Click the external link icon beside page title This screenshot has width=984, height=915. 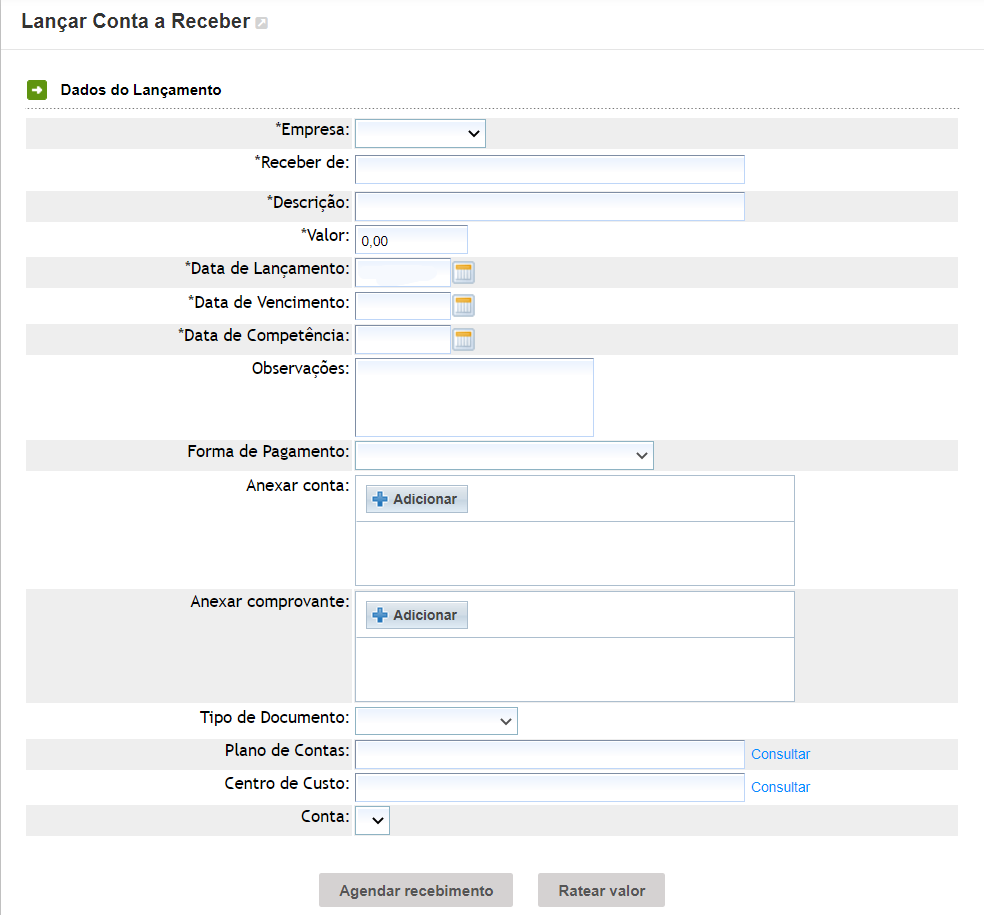[x=262, y=23]
